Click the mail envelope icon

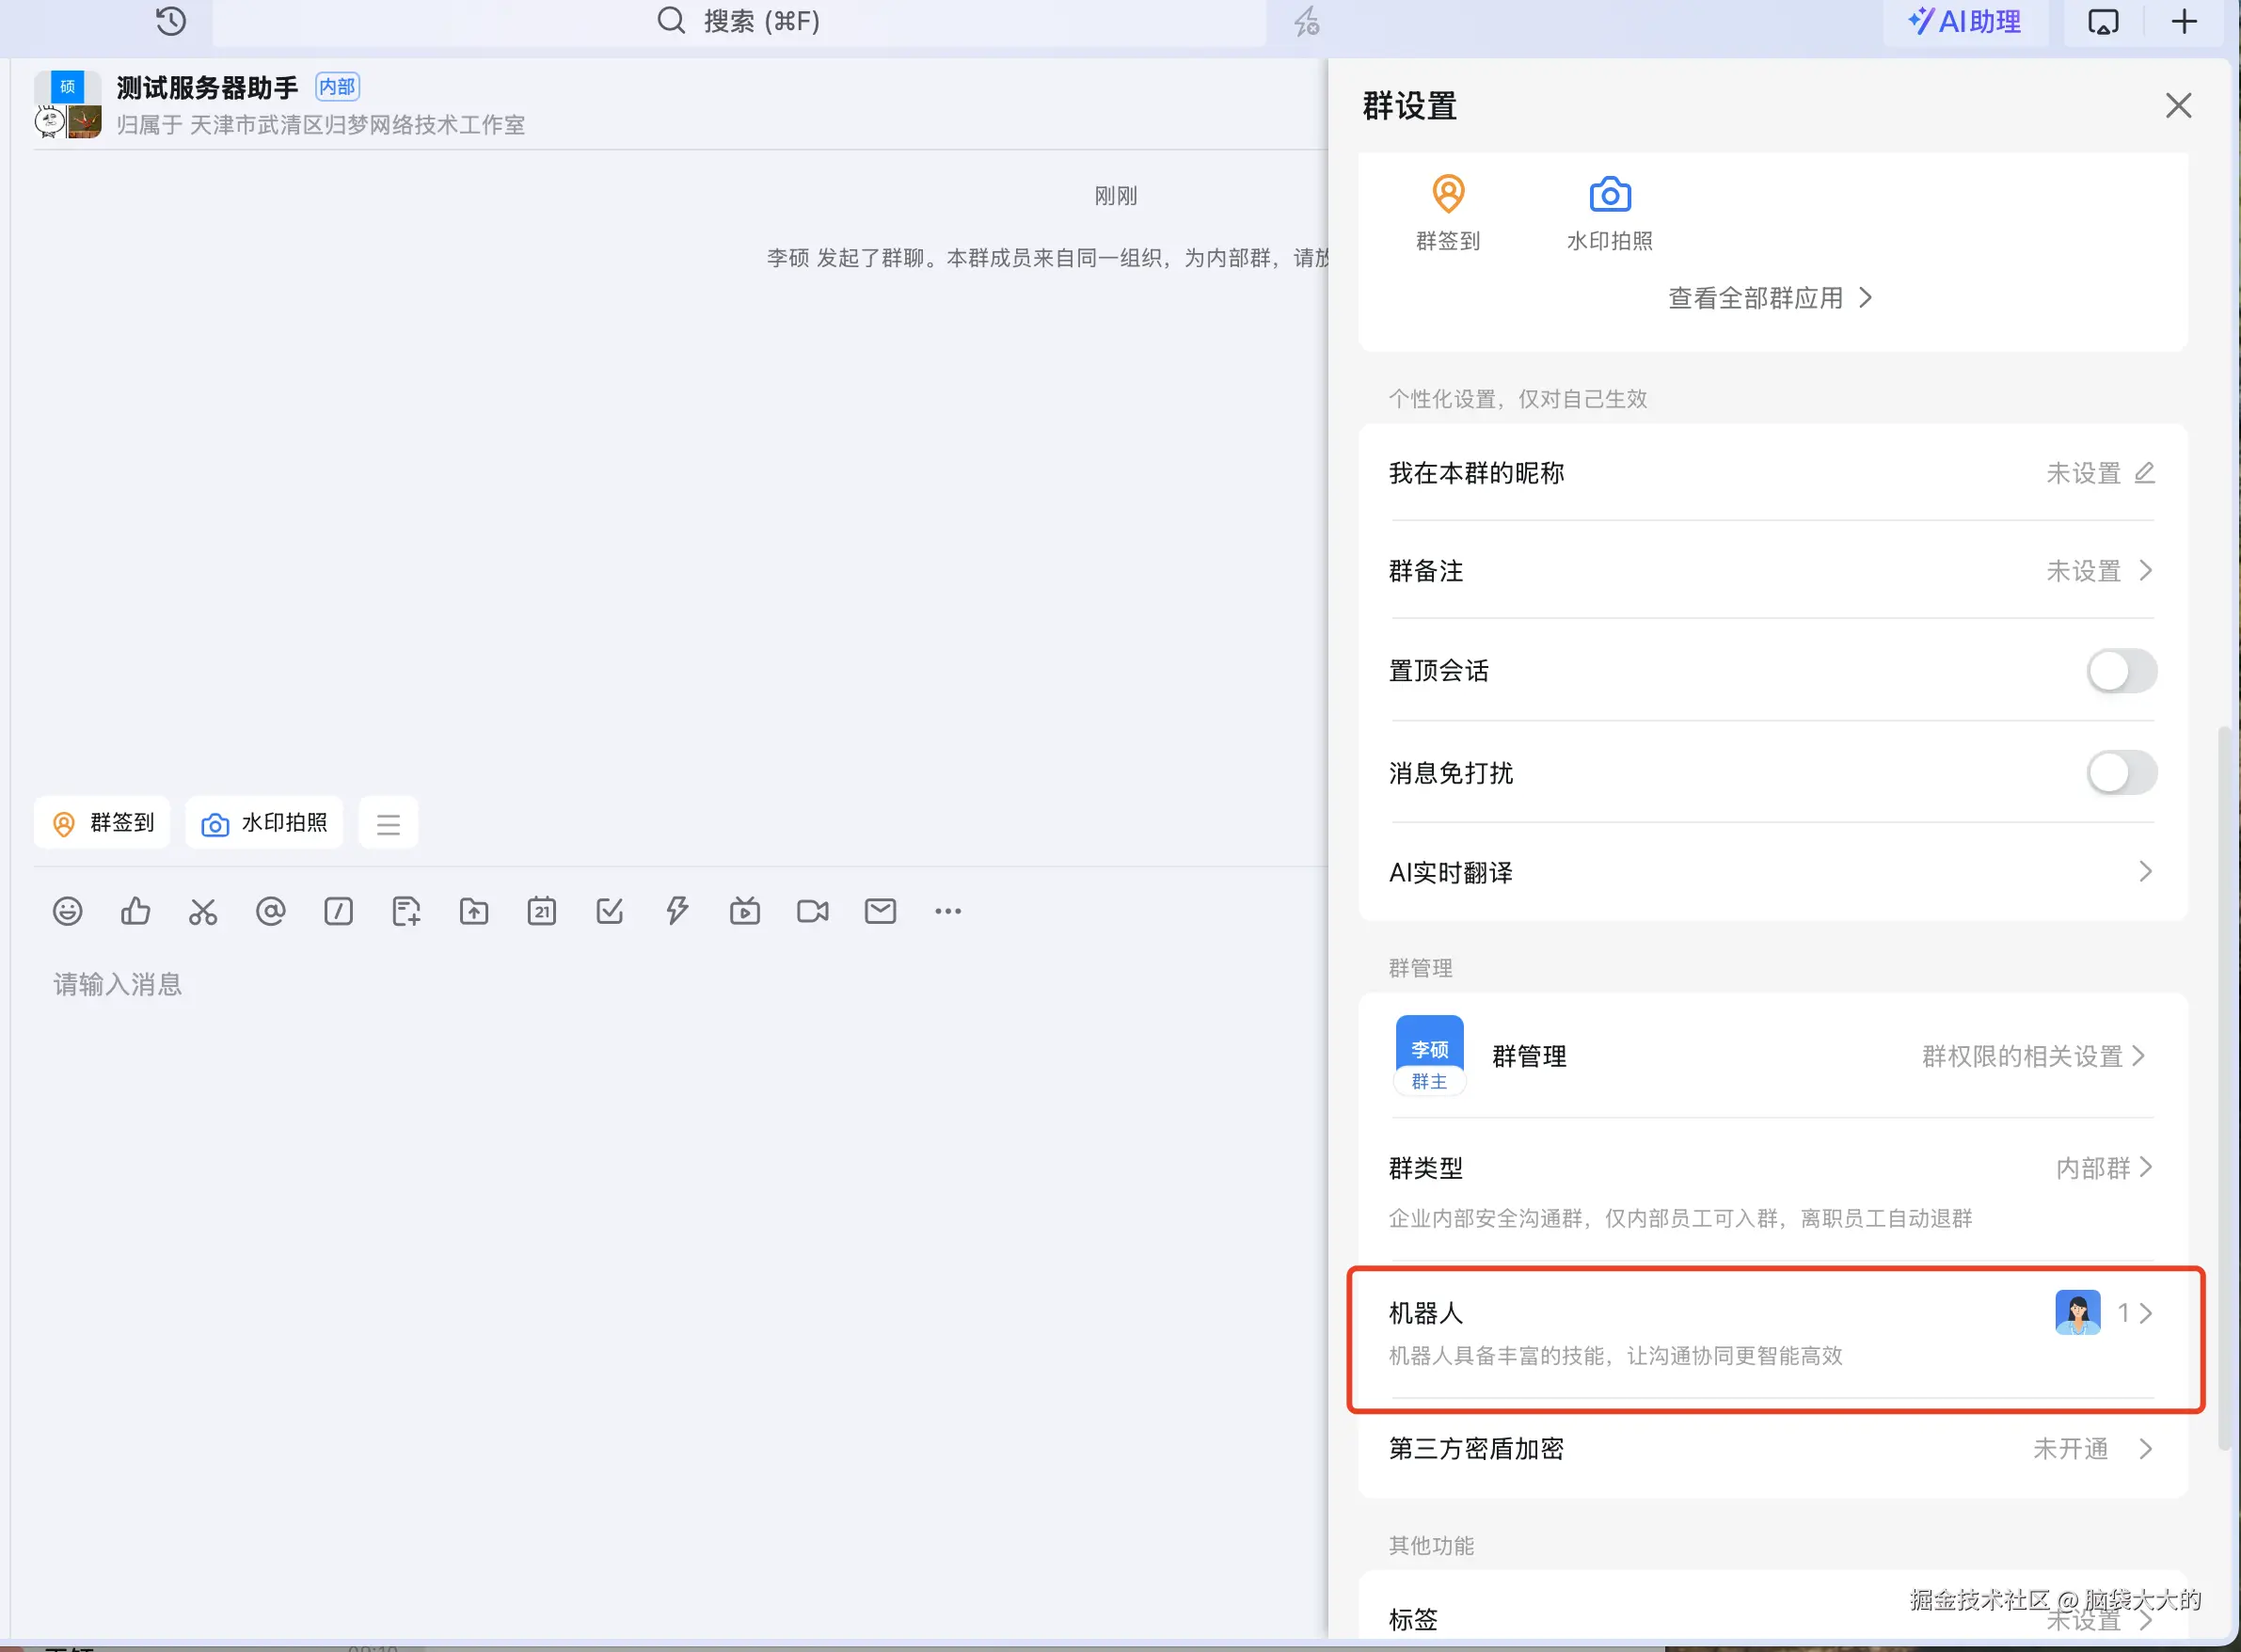880,911
